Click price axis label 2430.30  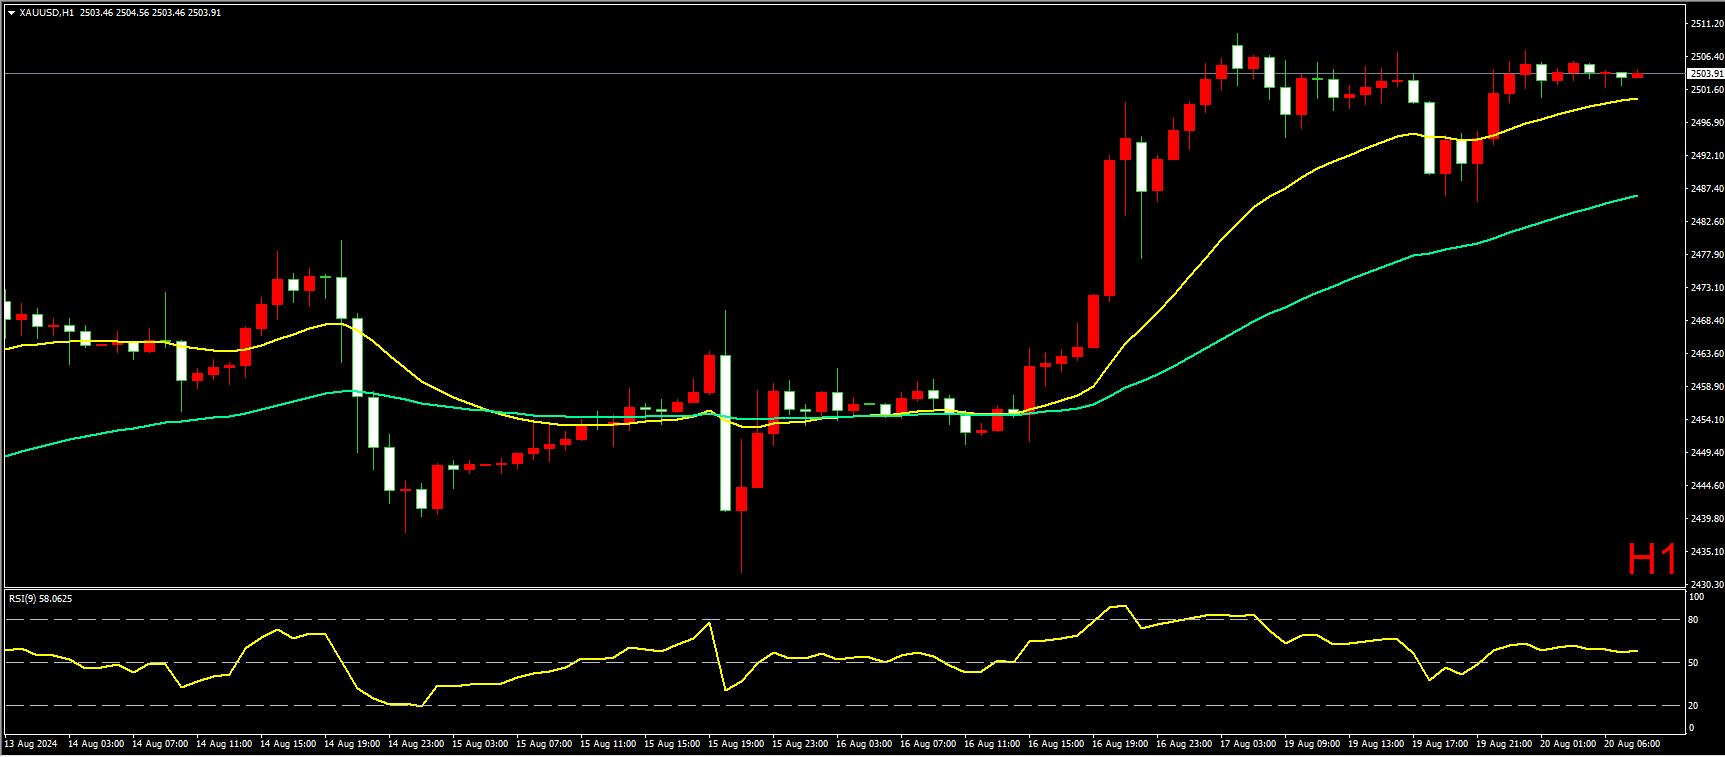pos(1707,585)
